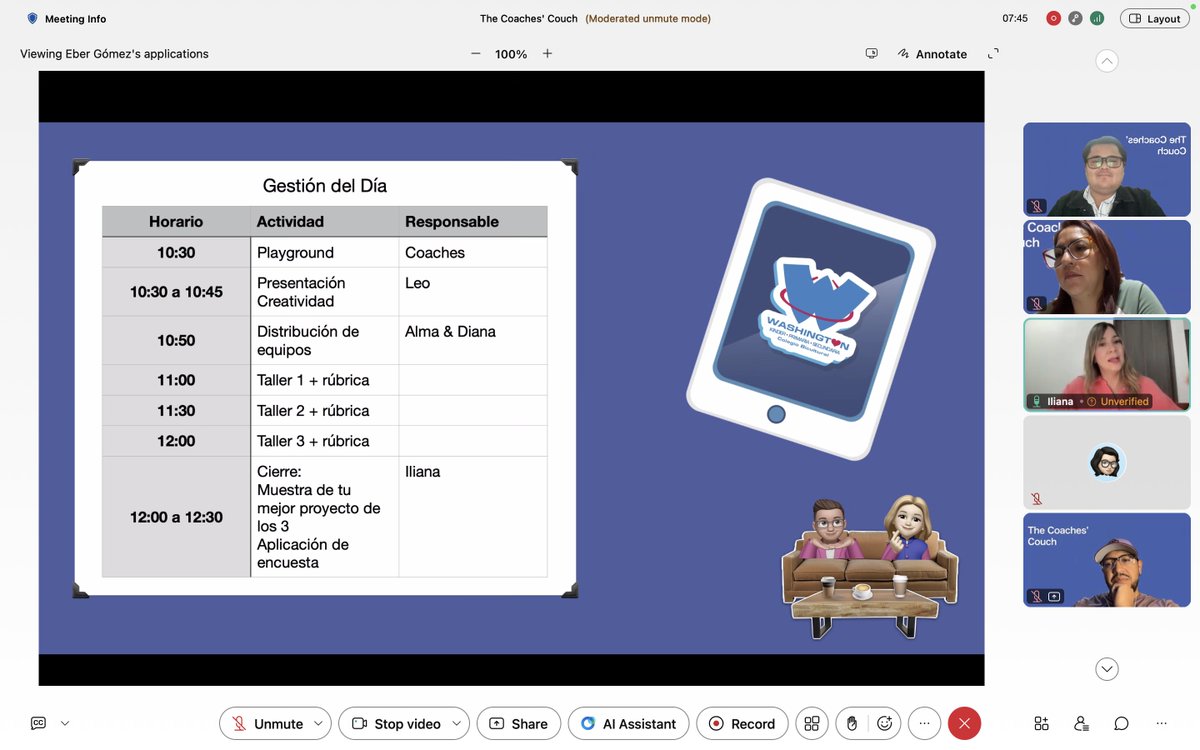
Task: Start recording with the Record button
Action: (x=742, y=723)
